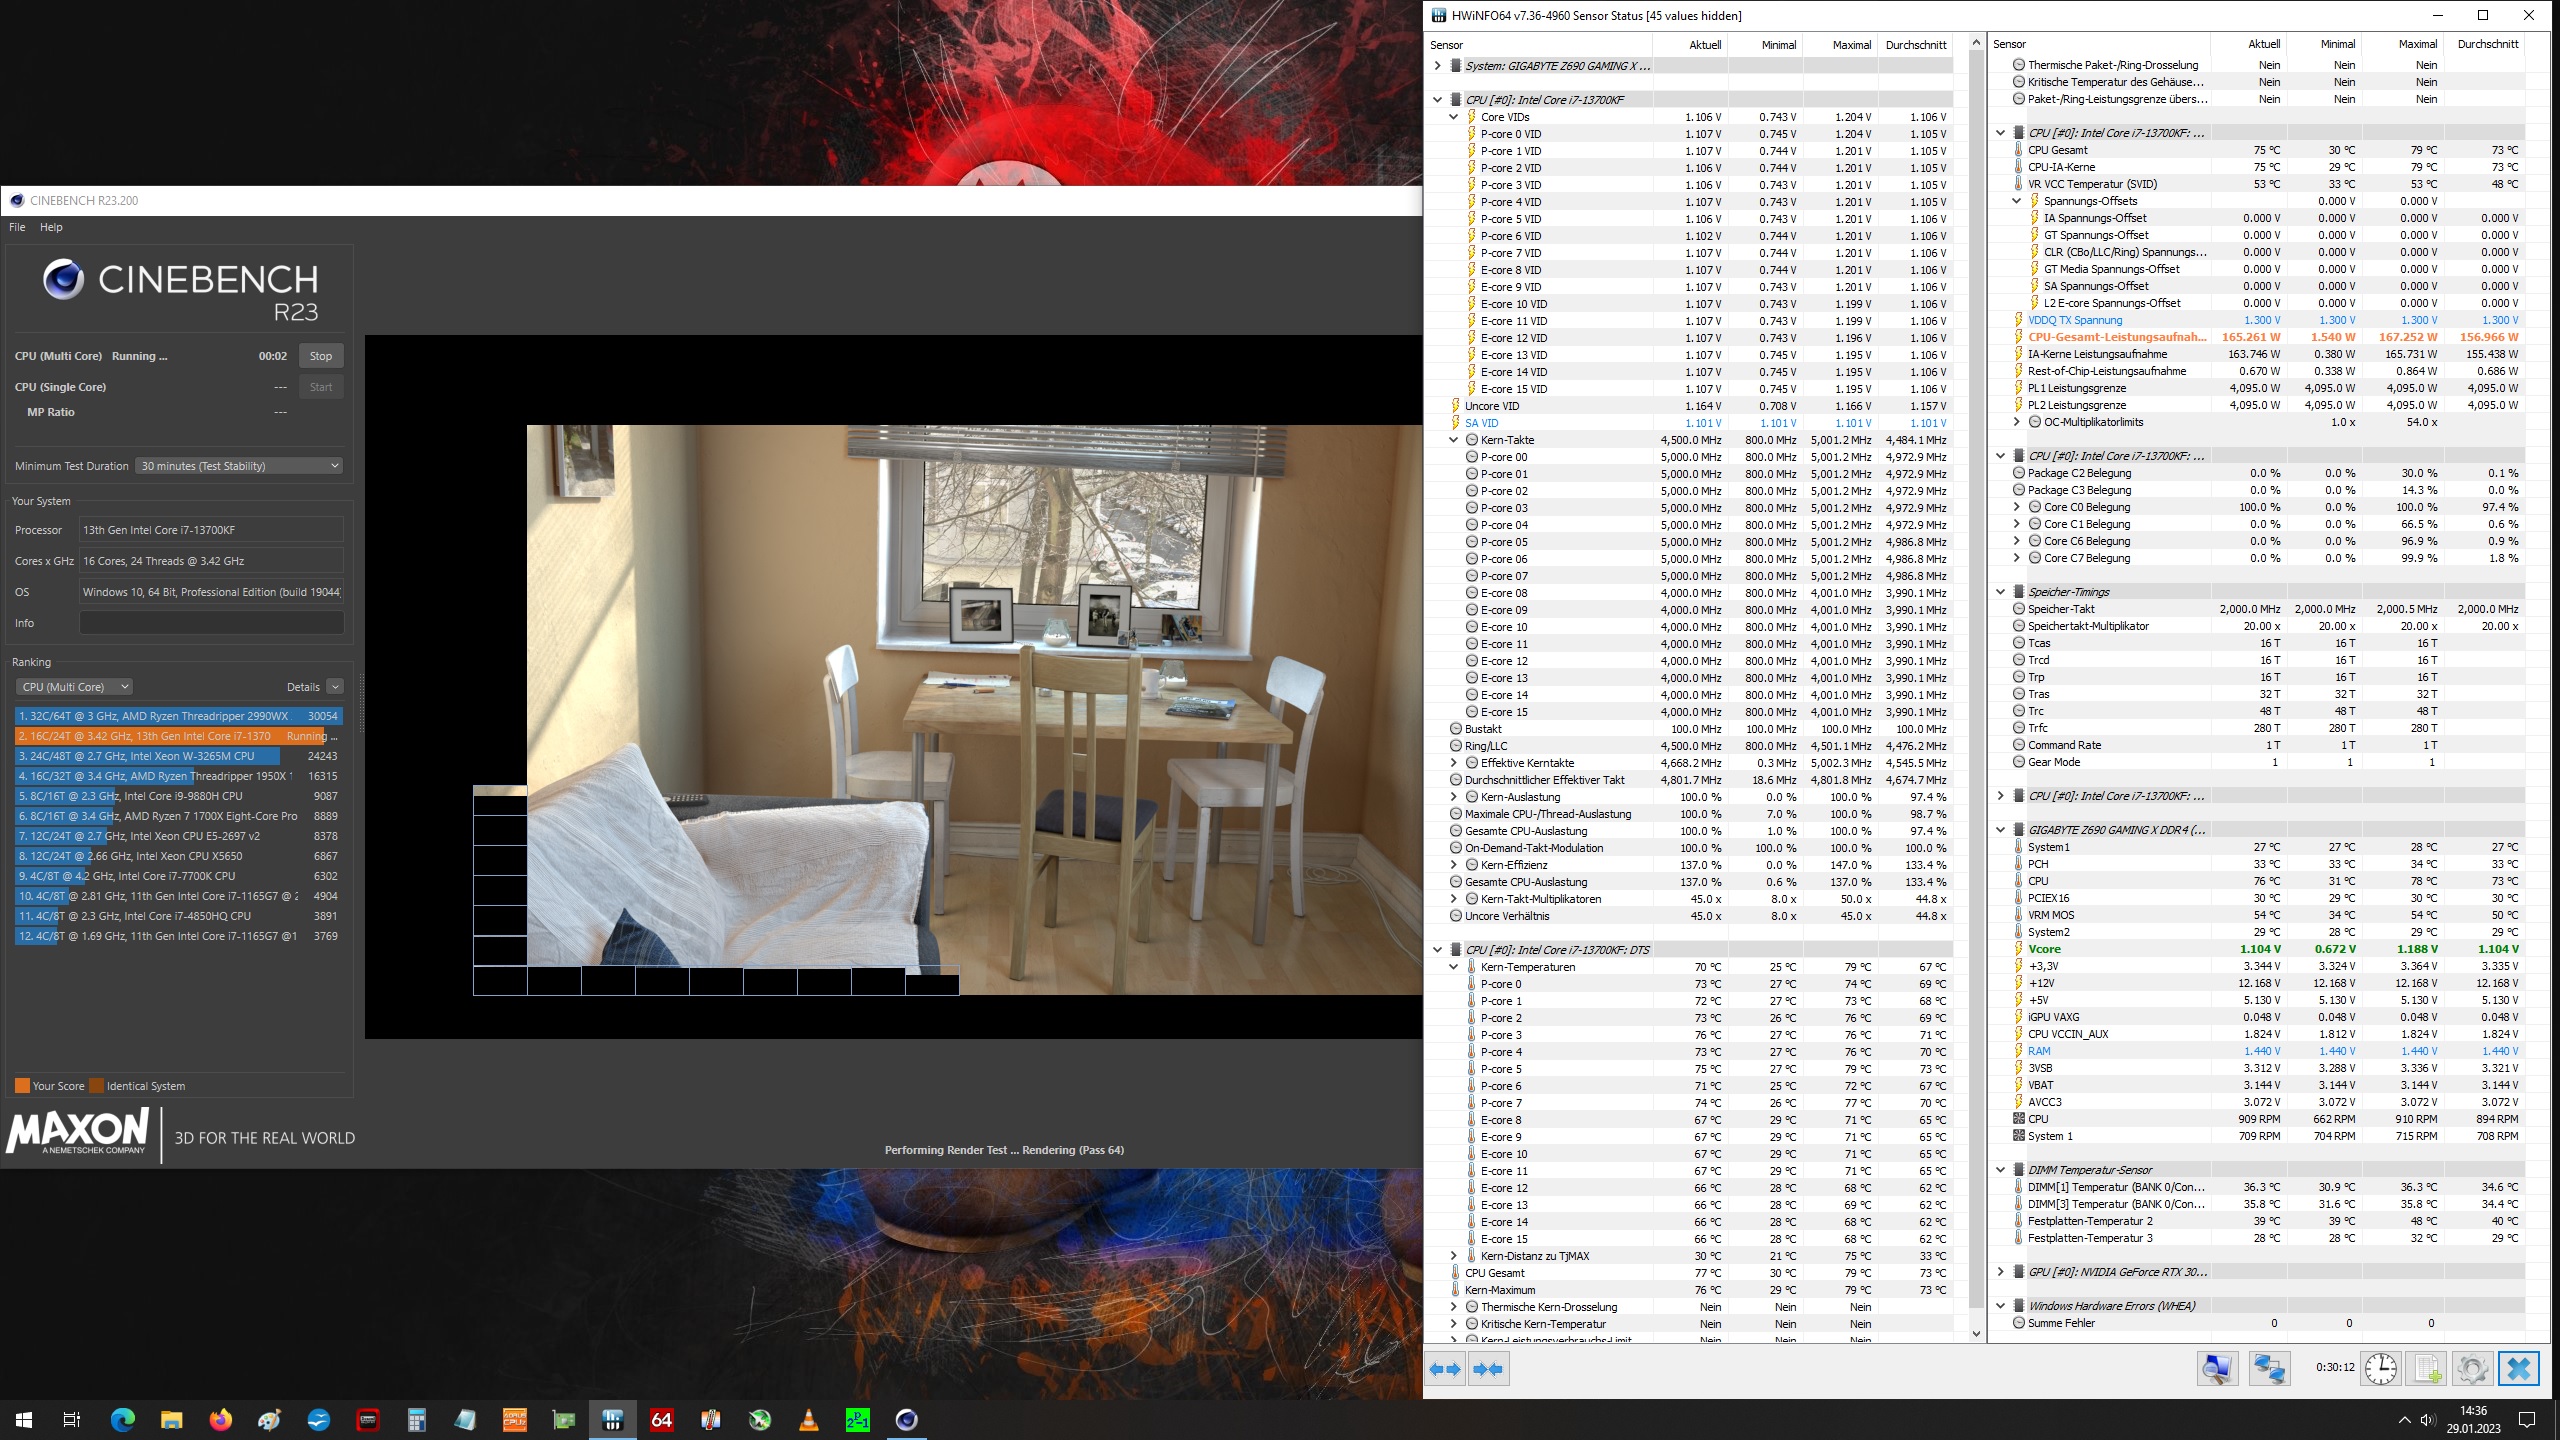Open the File menu in Cinebench

tap(17, 227)
